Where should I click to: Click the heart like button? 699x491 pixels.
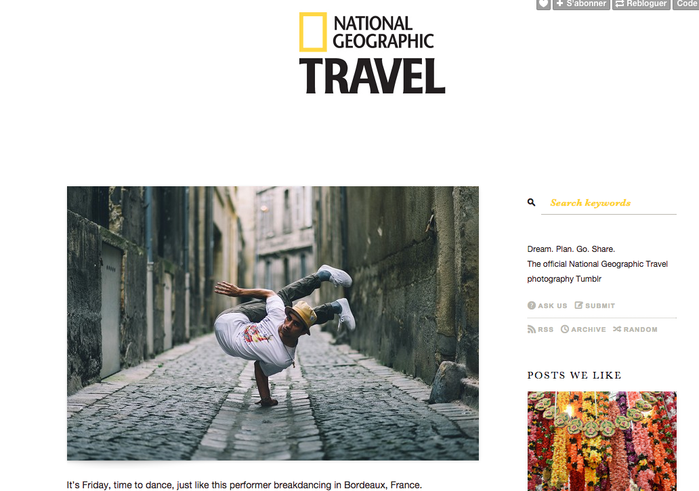pos(543,4)
